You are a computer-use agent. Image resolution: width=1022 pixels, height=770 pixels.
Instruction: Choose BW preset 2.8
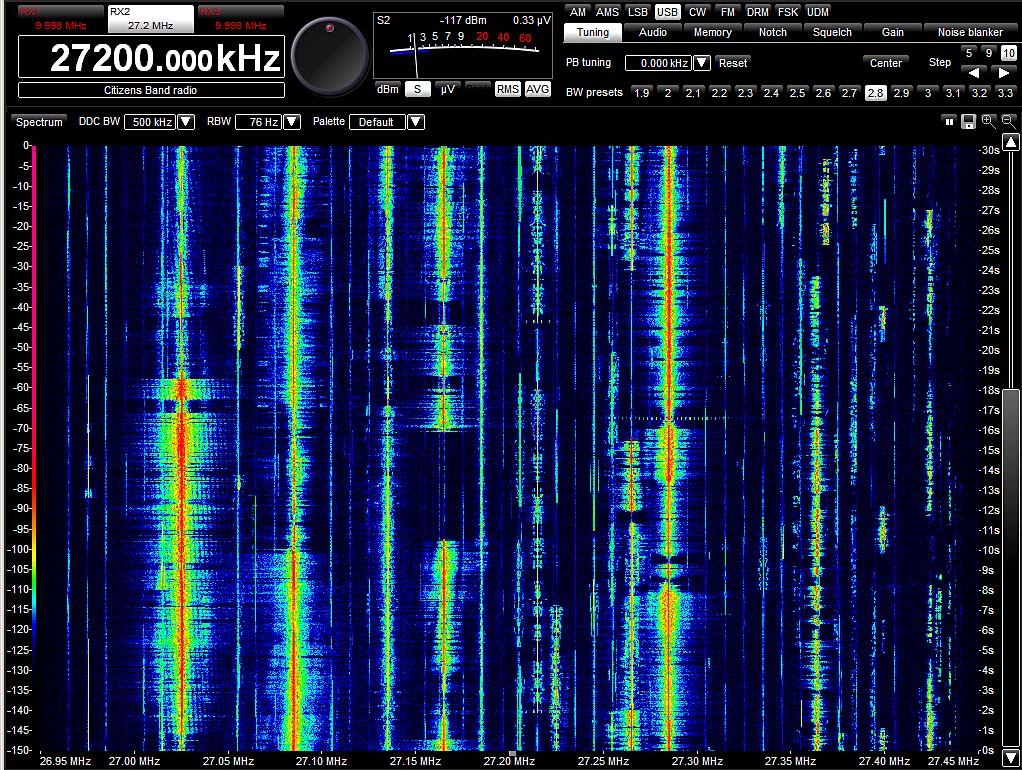[x=875, y=93]
